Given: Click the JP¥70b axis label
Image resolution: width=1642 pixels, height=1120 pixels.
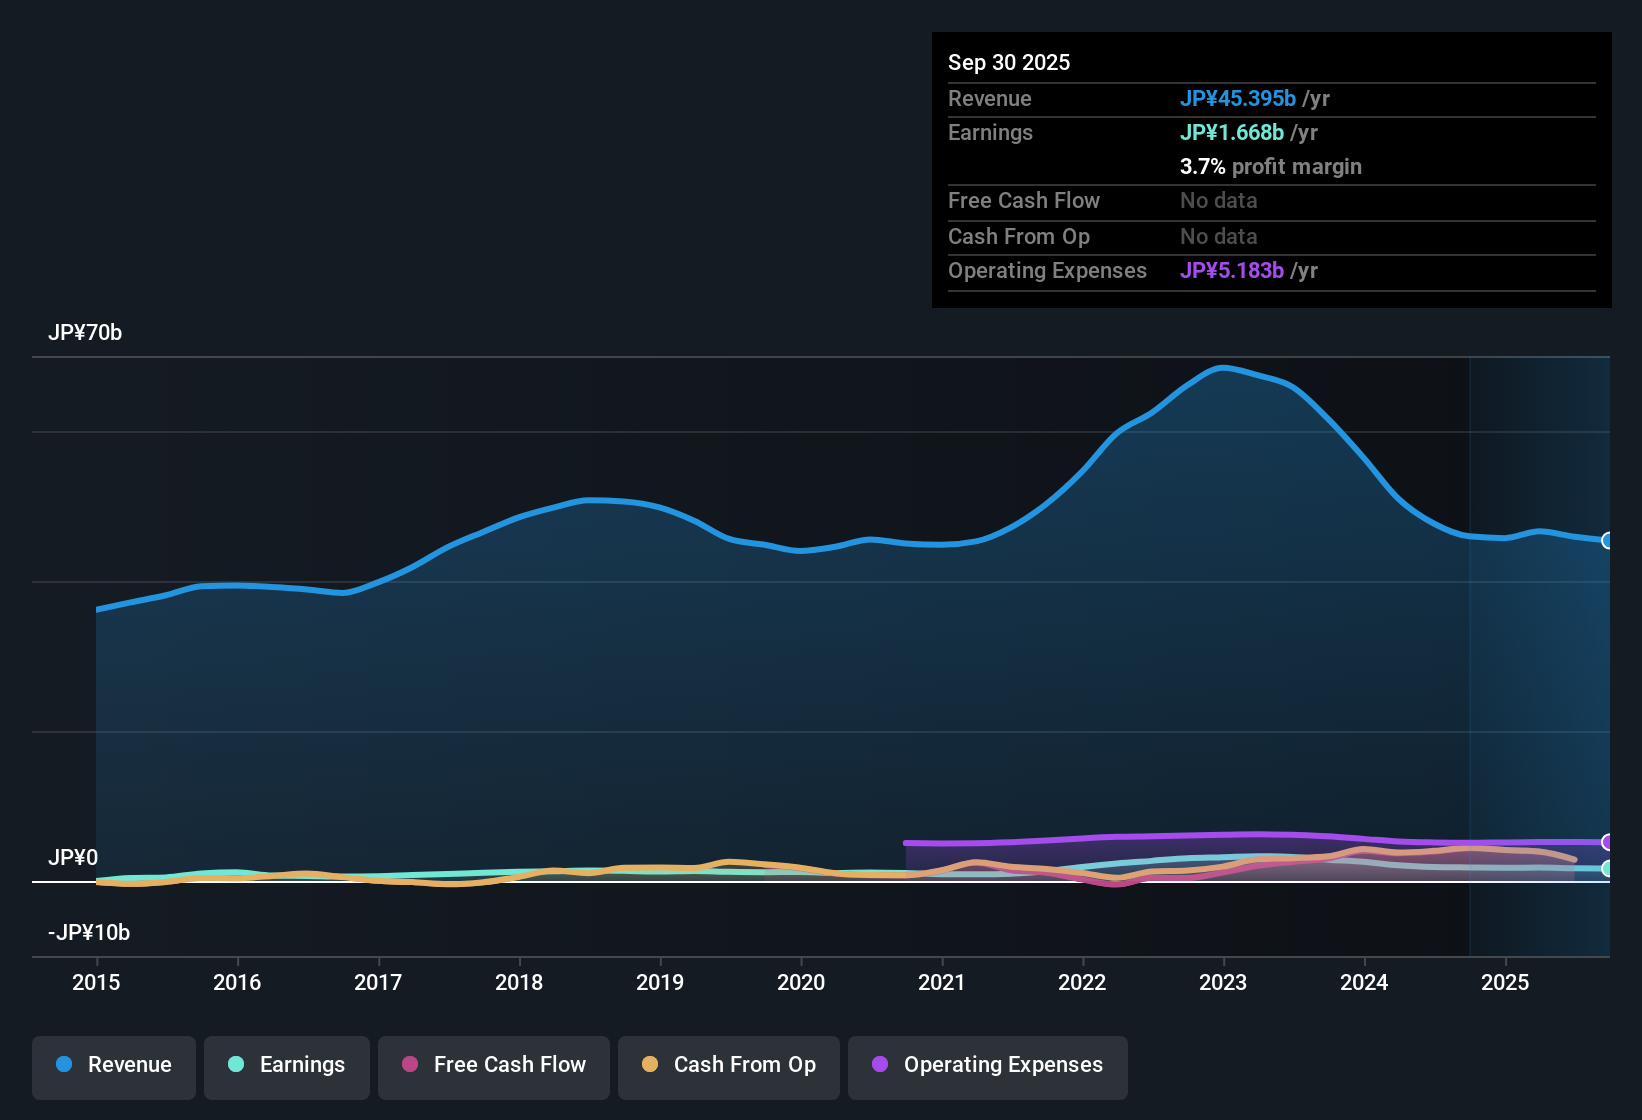Looking at the screenshot, I should click(86, 333).
